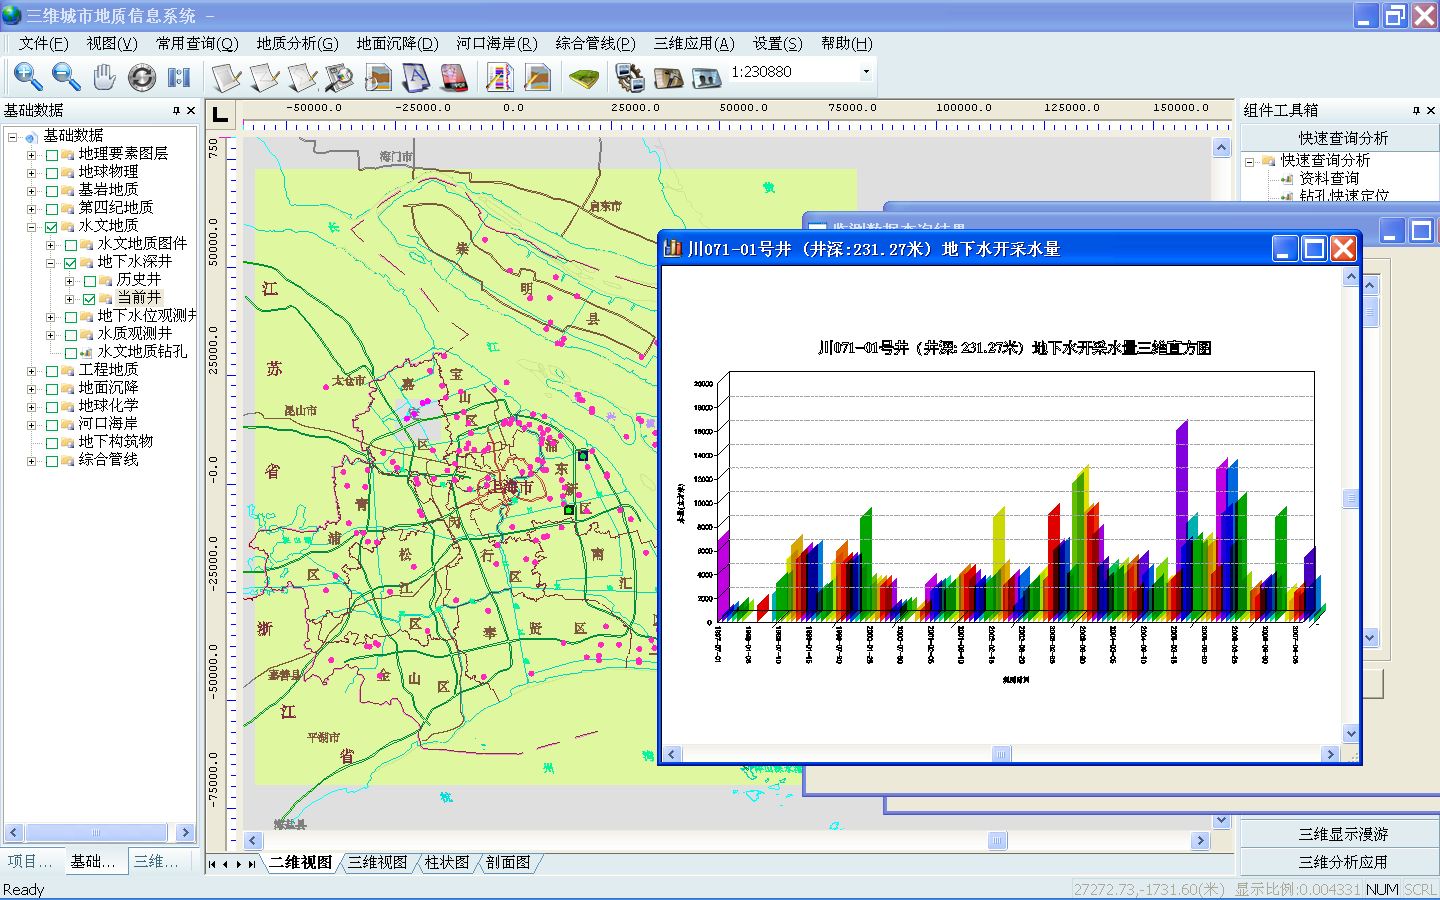The image size is (1440, 900).
Task: Pin the 基础数据 panel with pushpin icon
Action: tap(176, 110)
